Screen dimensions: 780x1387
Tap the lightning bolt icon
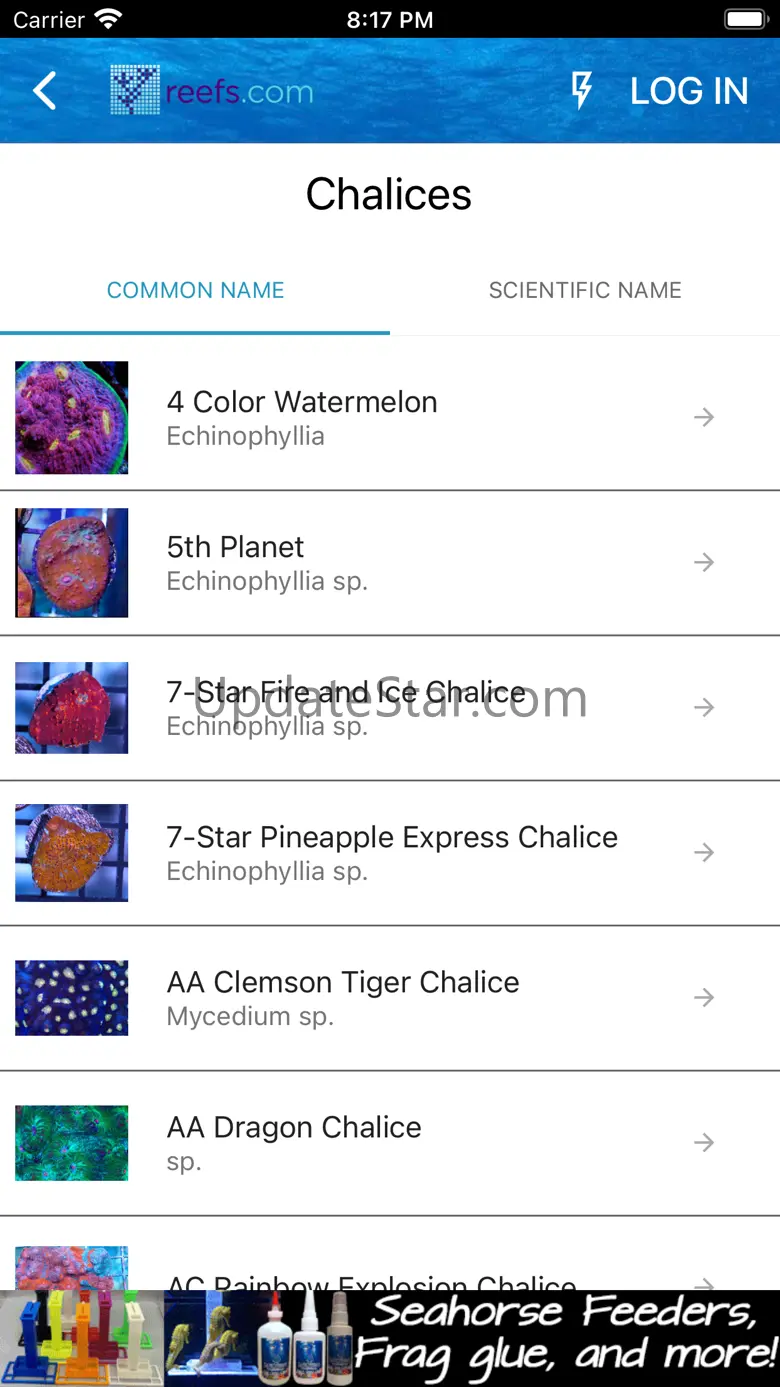581,91
